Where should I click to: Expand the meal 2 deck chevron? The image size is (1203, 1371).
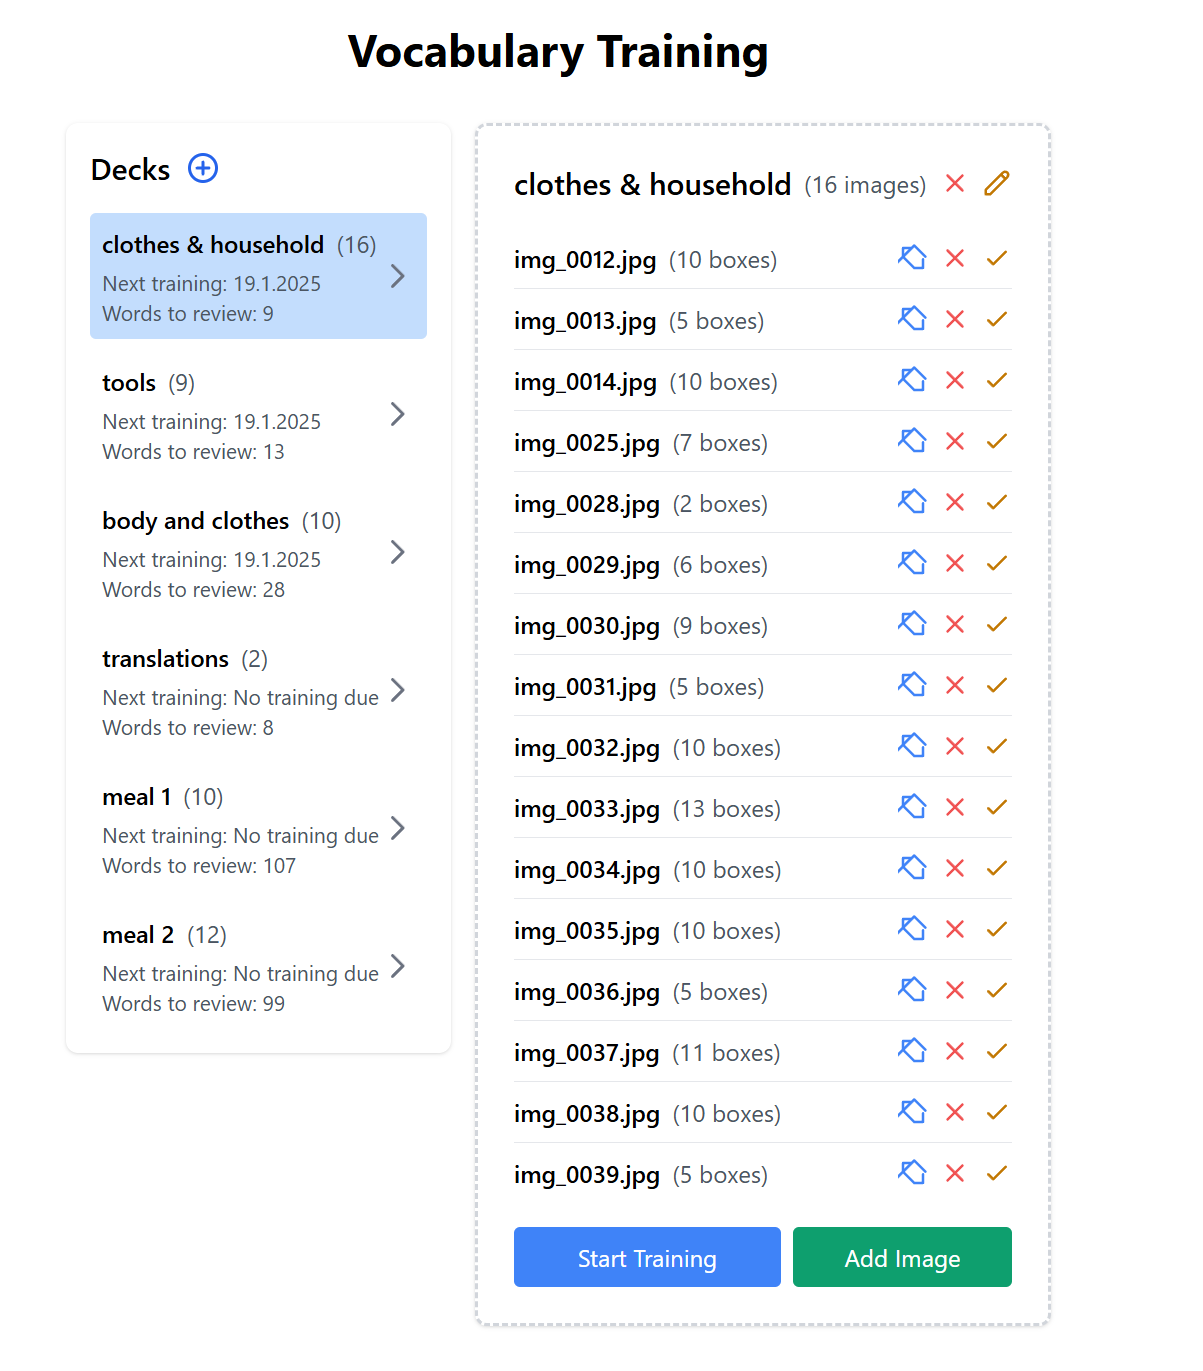397,966
